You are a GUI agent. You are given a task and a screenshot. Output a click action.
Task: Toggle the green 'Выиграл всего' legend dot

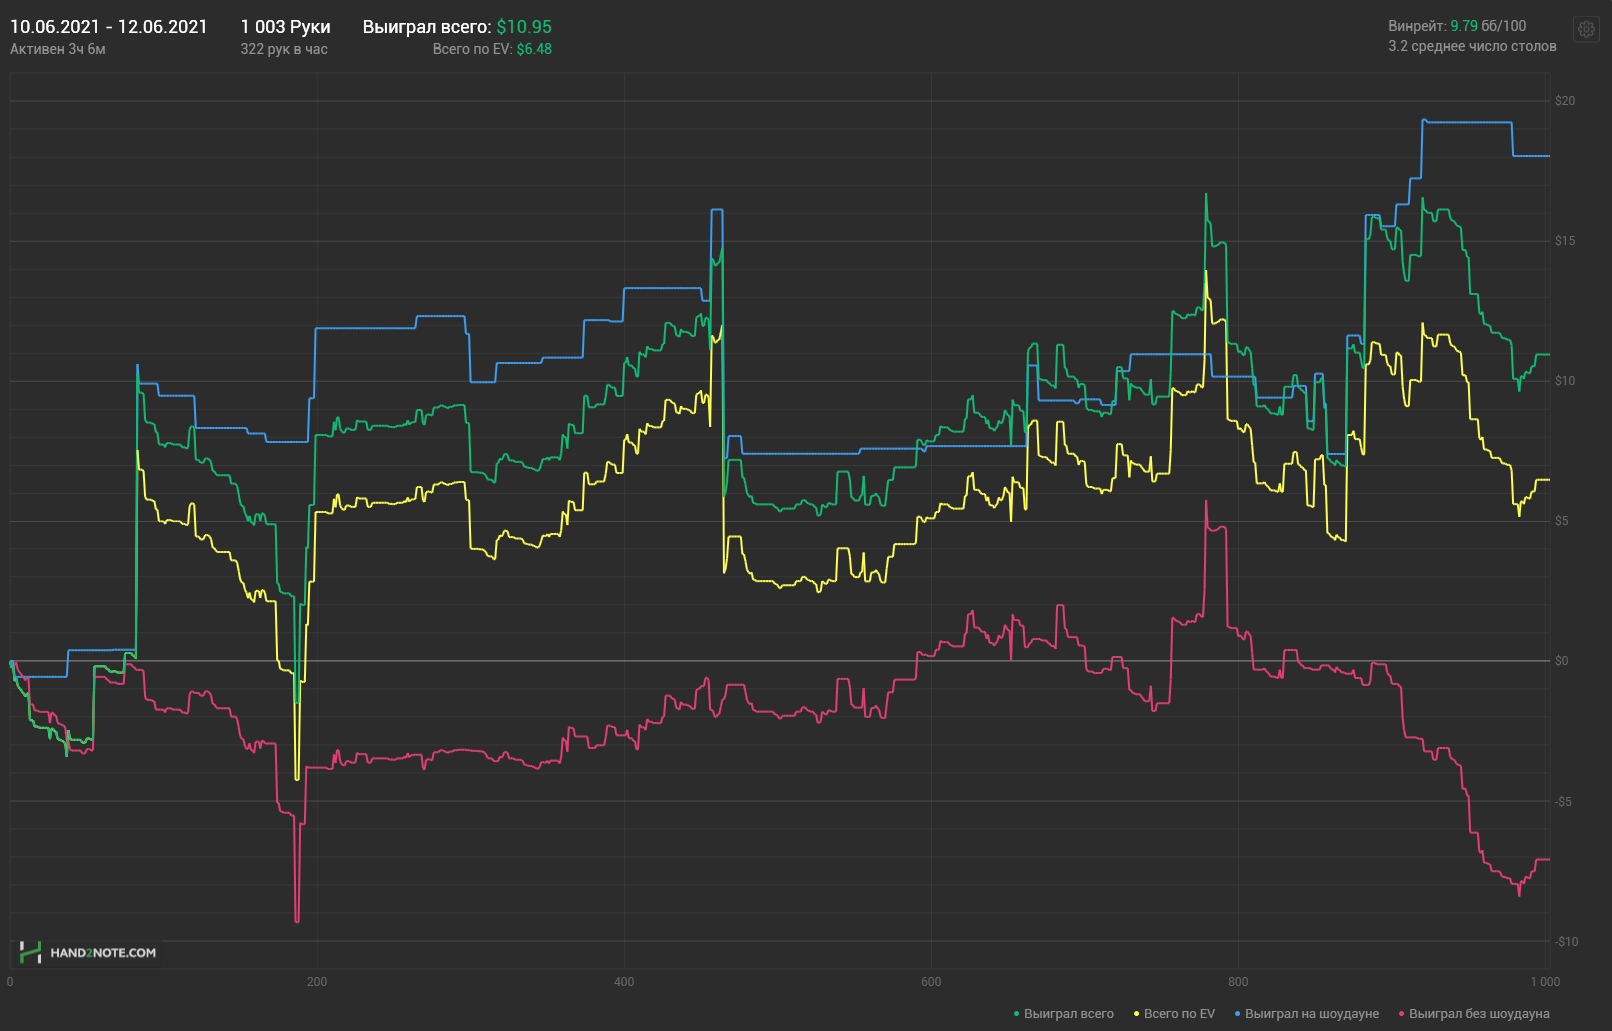[1016, 1014]
